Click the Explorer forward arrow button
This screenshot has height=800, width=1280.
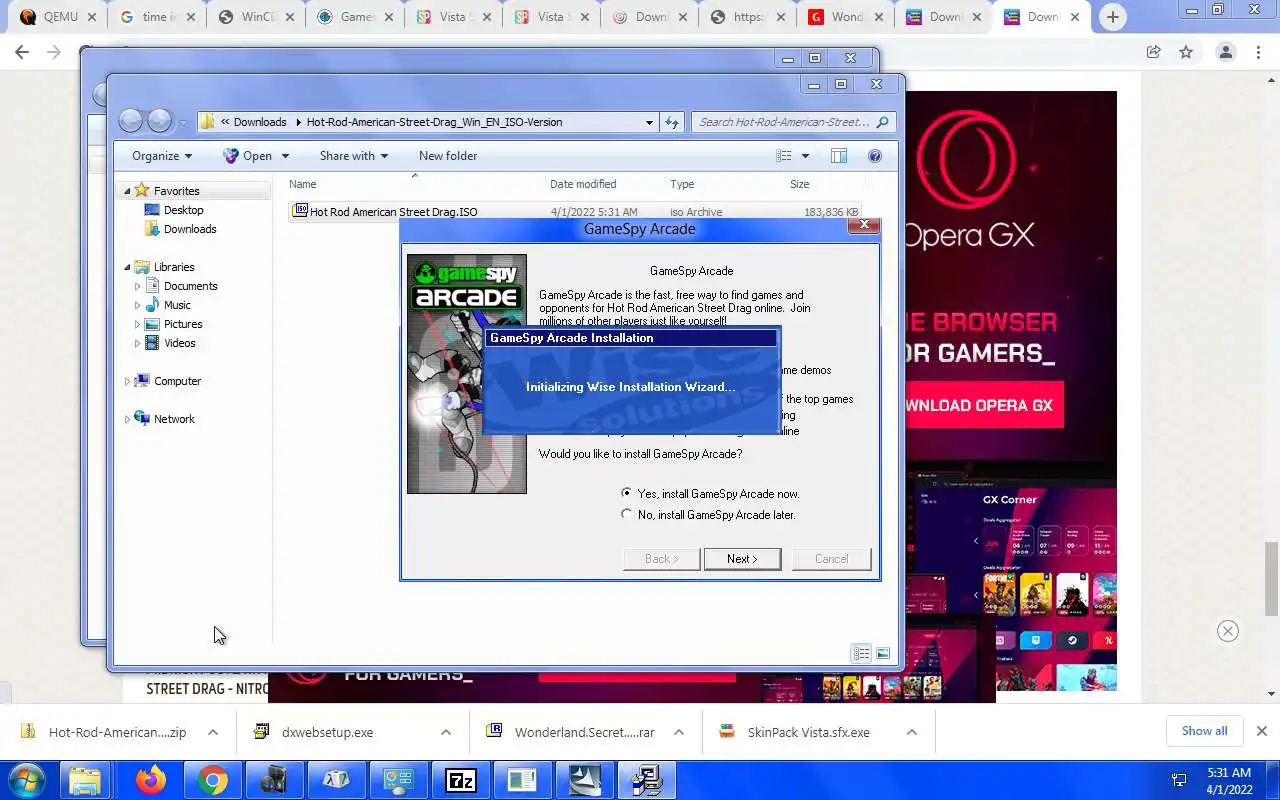(160, 121)
